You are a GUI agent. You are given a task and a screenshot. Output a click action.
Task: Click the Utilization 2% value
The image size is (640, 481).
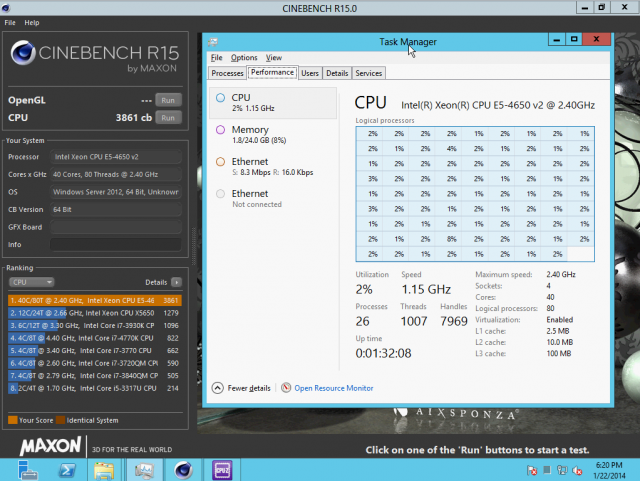click(364, 289)
